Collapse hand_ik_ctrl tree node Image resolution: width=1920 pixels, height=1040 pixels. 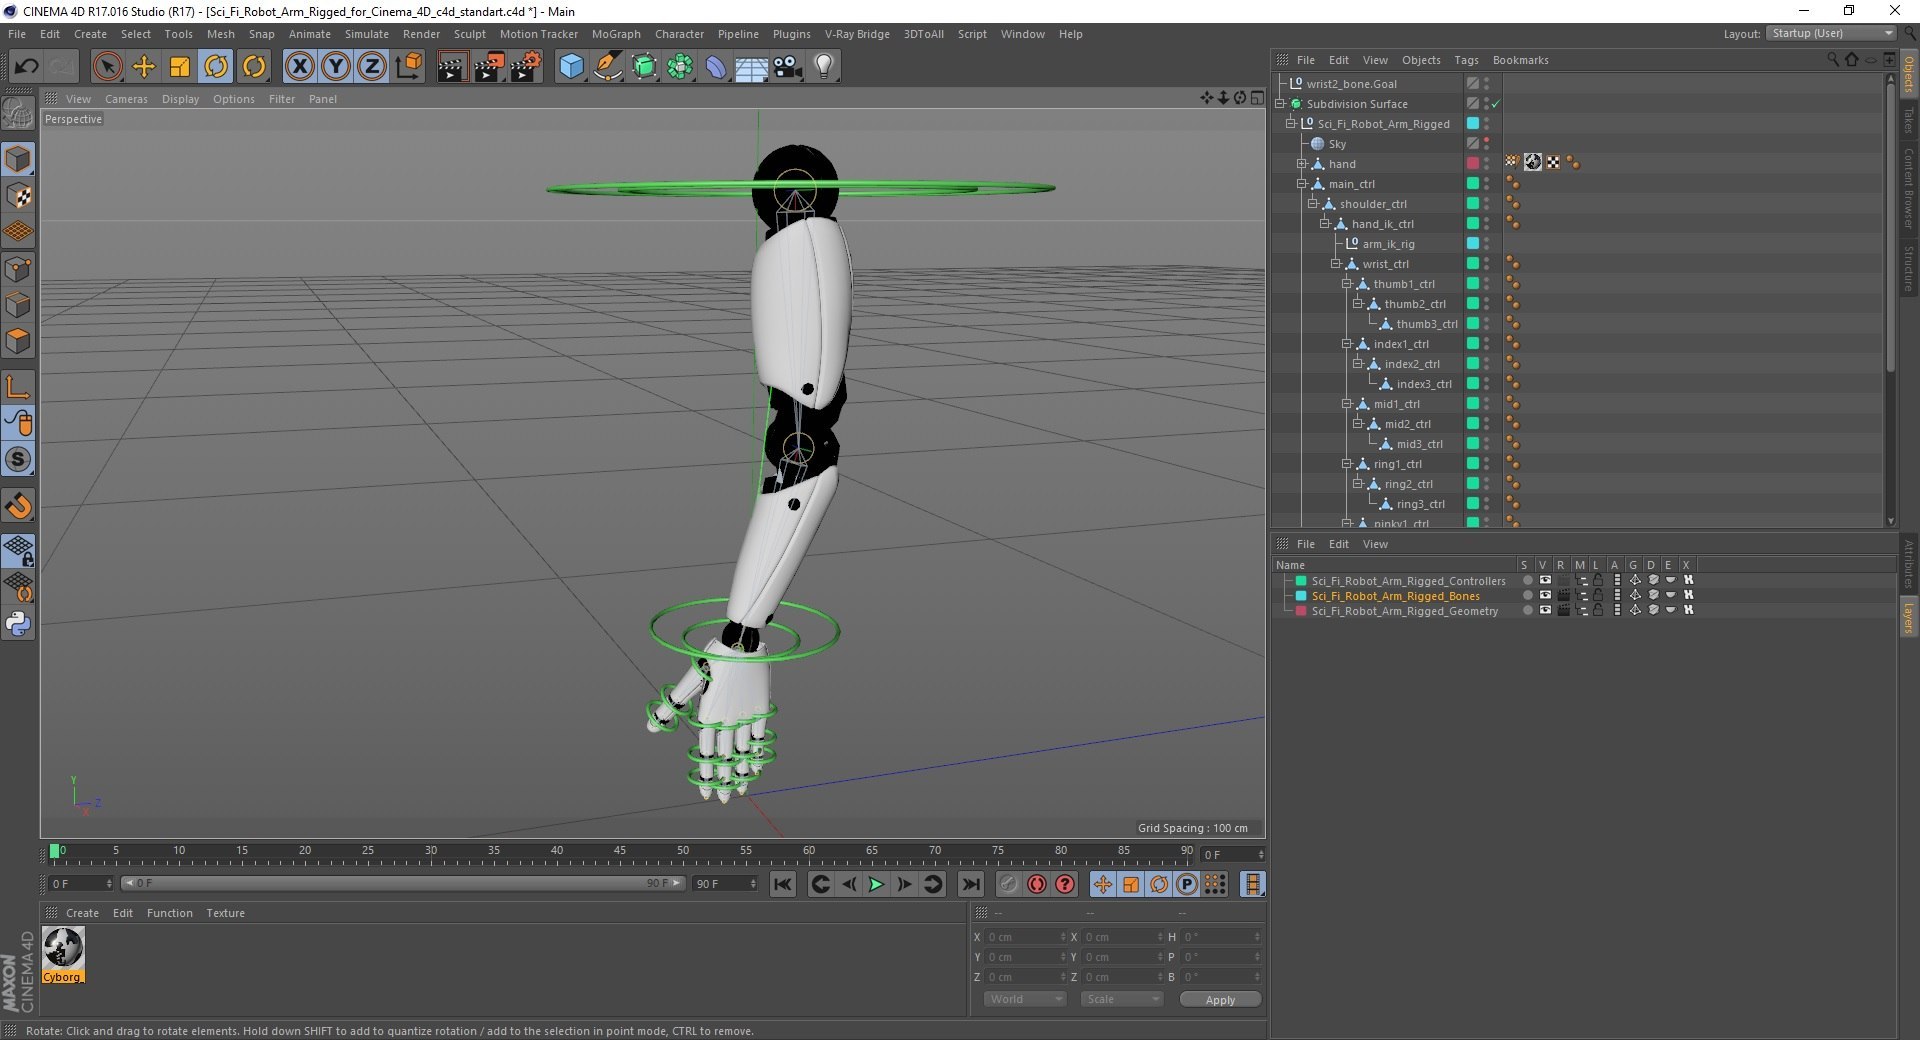coord(1324,224)
